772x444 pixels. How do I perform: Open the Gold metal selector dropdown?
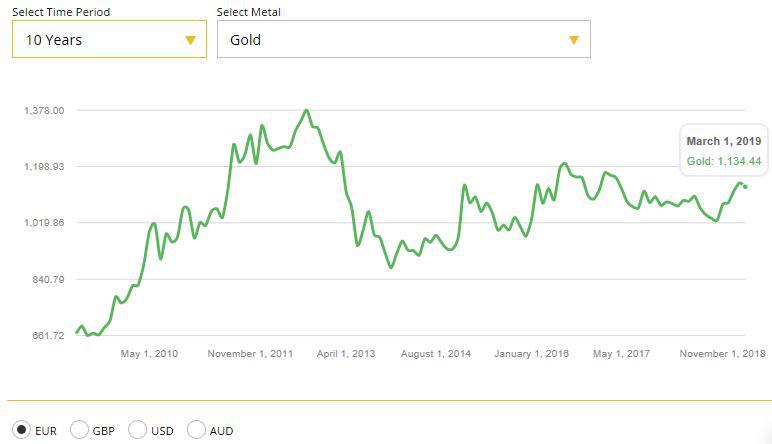403,40
